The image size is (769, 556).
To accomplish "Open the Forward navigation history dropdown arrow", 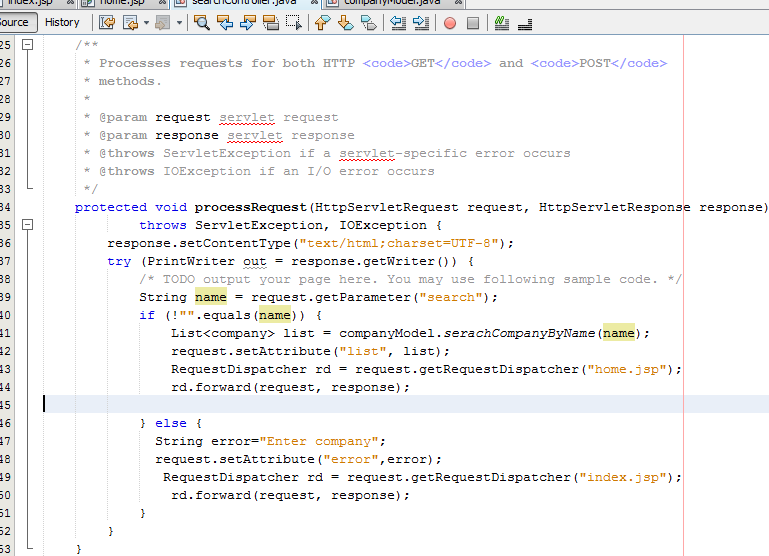I will pos(179,23).
